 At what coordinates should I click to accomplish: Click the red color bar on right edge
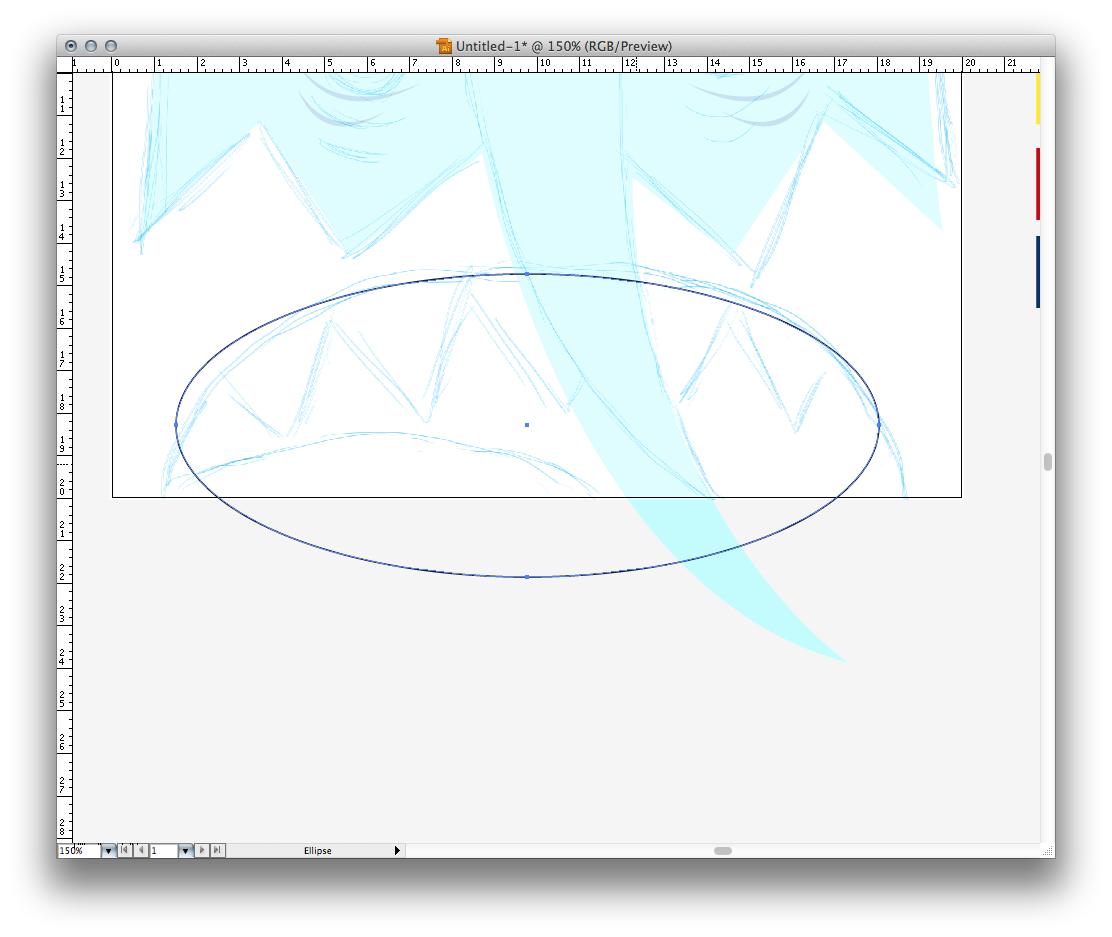pos(1038,184)
